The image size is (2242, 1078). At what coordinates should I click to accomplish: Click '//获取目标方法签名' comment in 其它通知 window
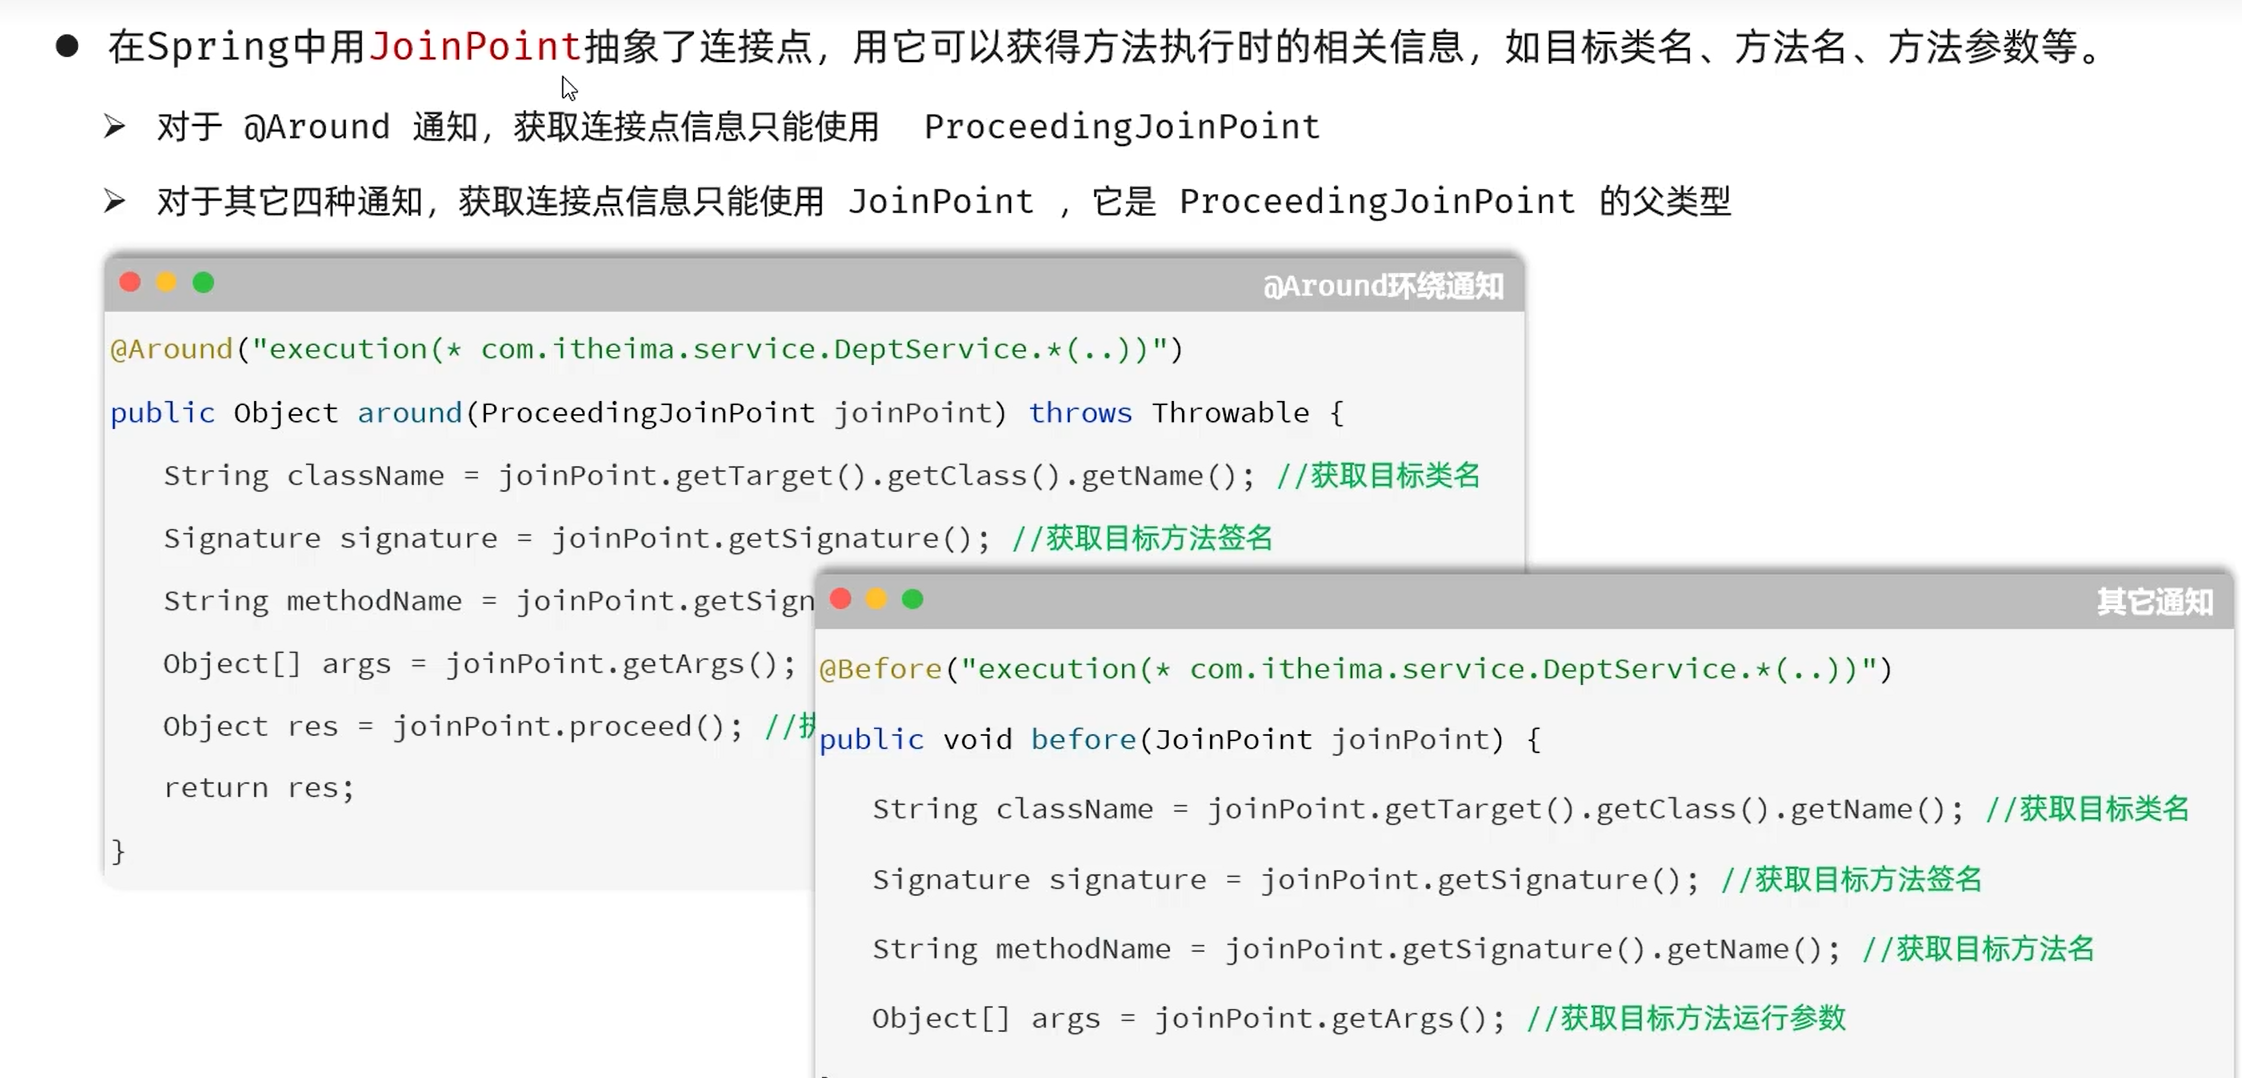click(1851, 879)
